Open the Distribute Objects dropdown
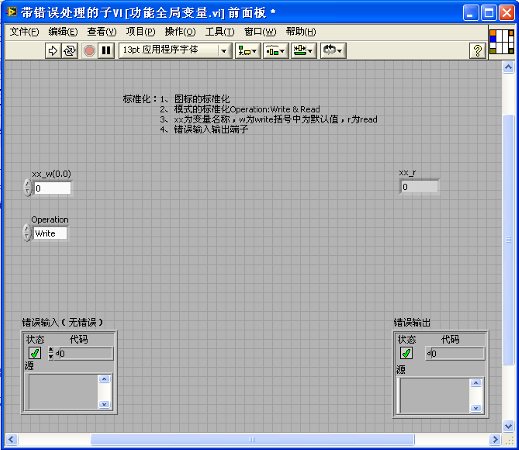Viewport: 519px width, 450px height. 276,51
